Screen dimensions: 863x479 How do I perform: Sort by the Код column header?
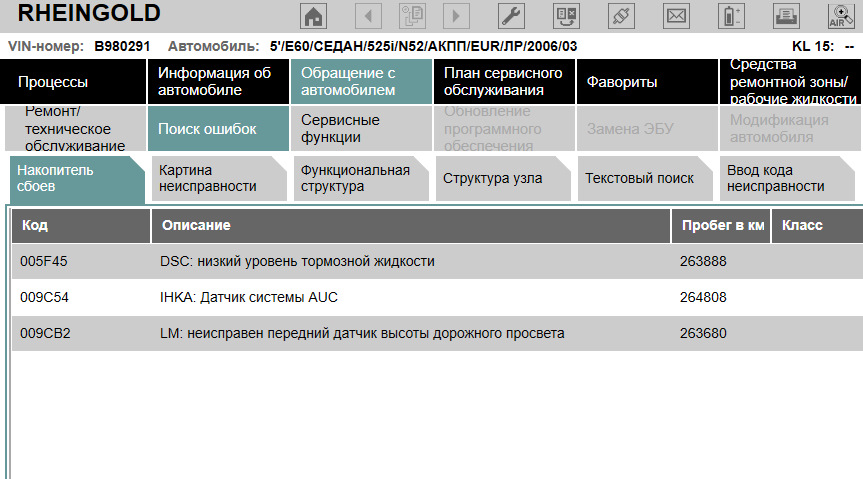[x=81, y=225]
